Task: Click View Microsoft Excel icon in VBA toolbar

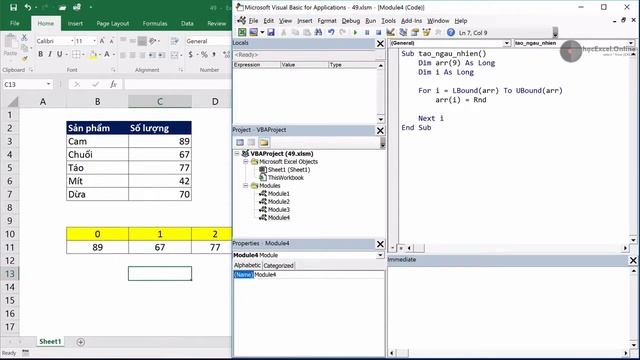Action: pyautogui.click(x=242, y=32)
